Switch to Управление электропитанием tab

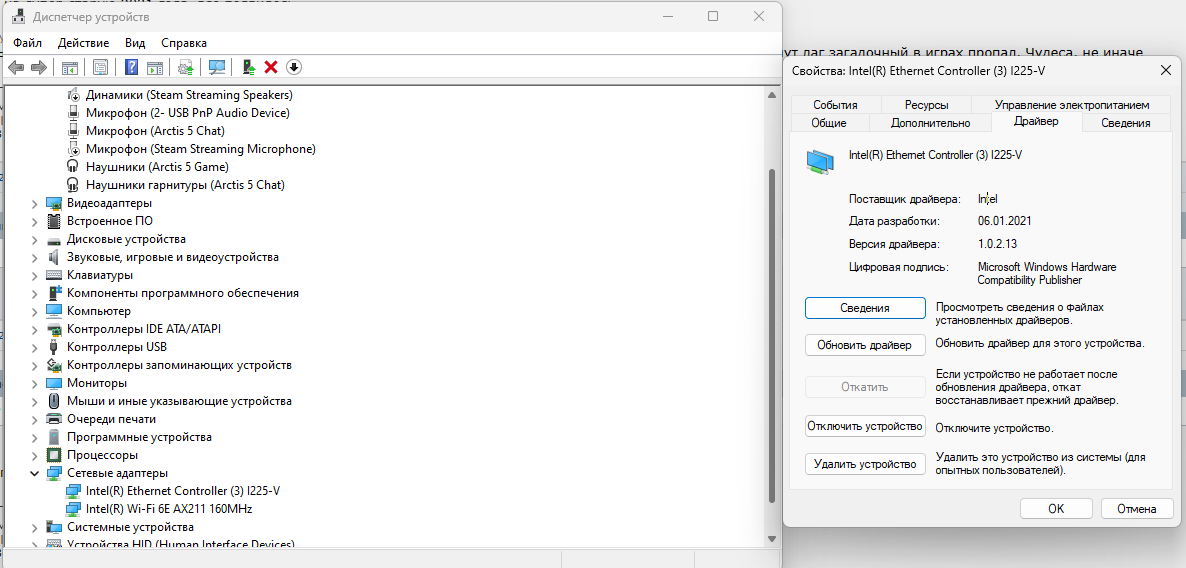[1071, 105]
